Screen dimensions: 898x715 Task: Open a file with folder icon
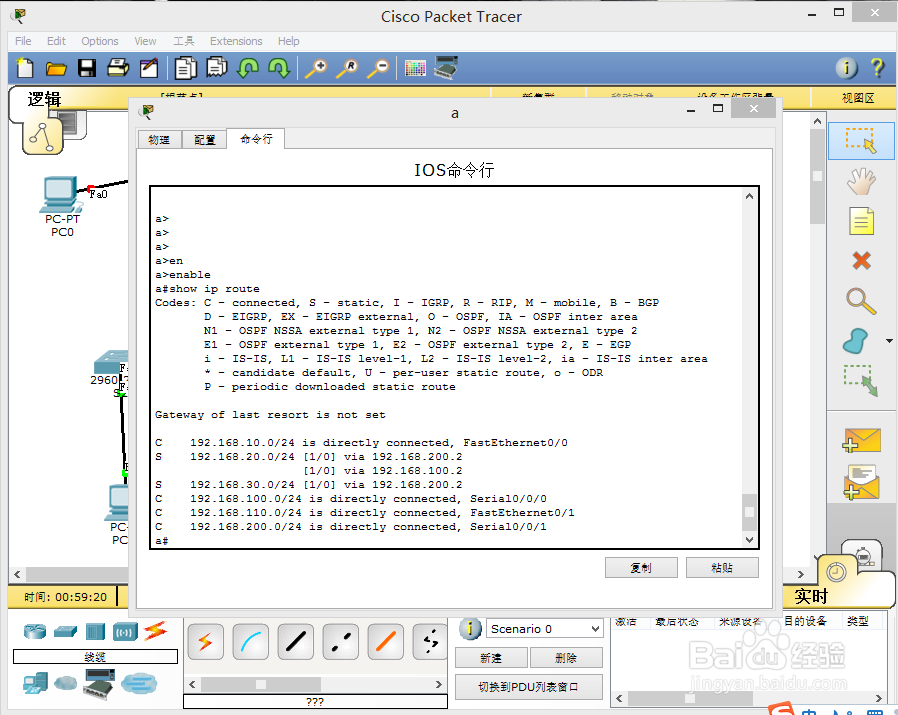tap(56, 68)
